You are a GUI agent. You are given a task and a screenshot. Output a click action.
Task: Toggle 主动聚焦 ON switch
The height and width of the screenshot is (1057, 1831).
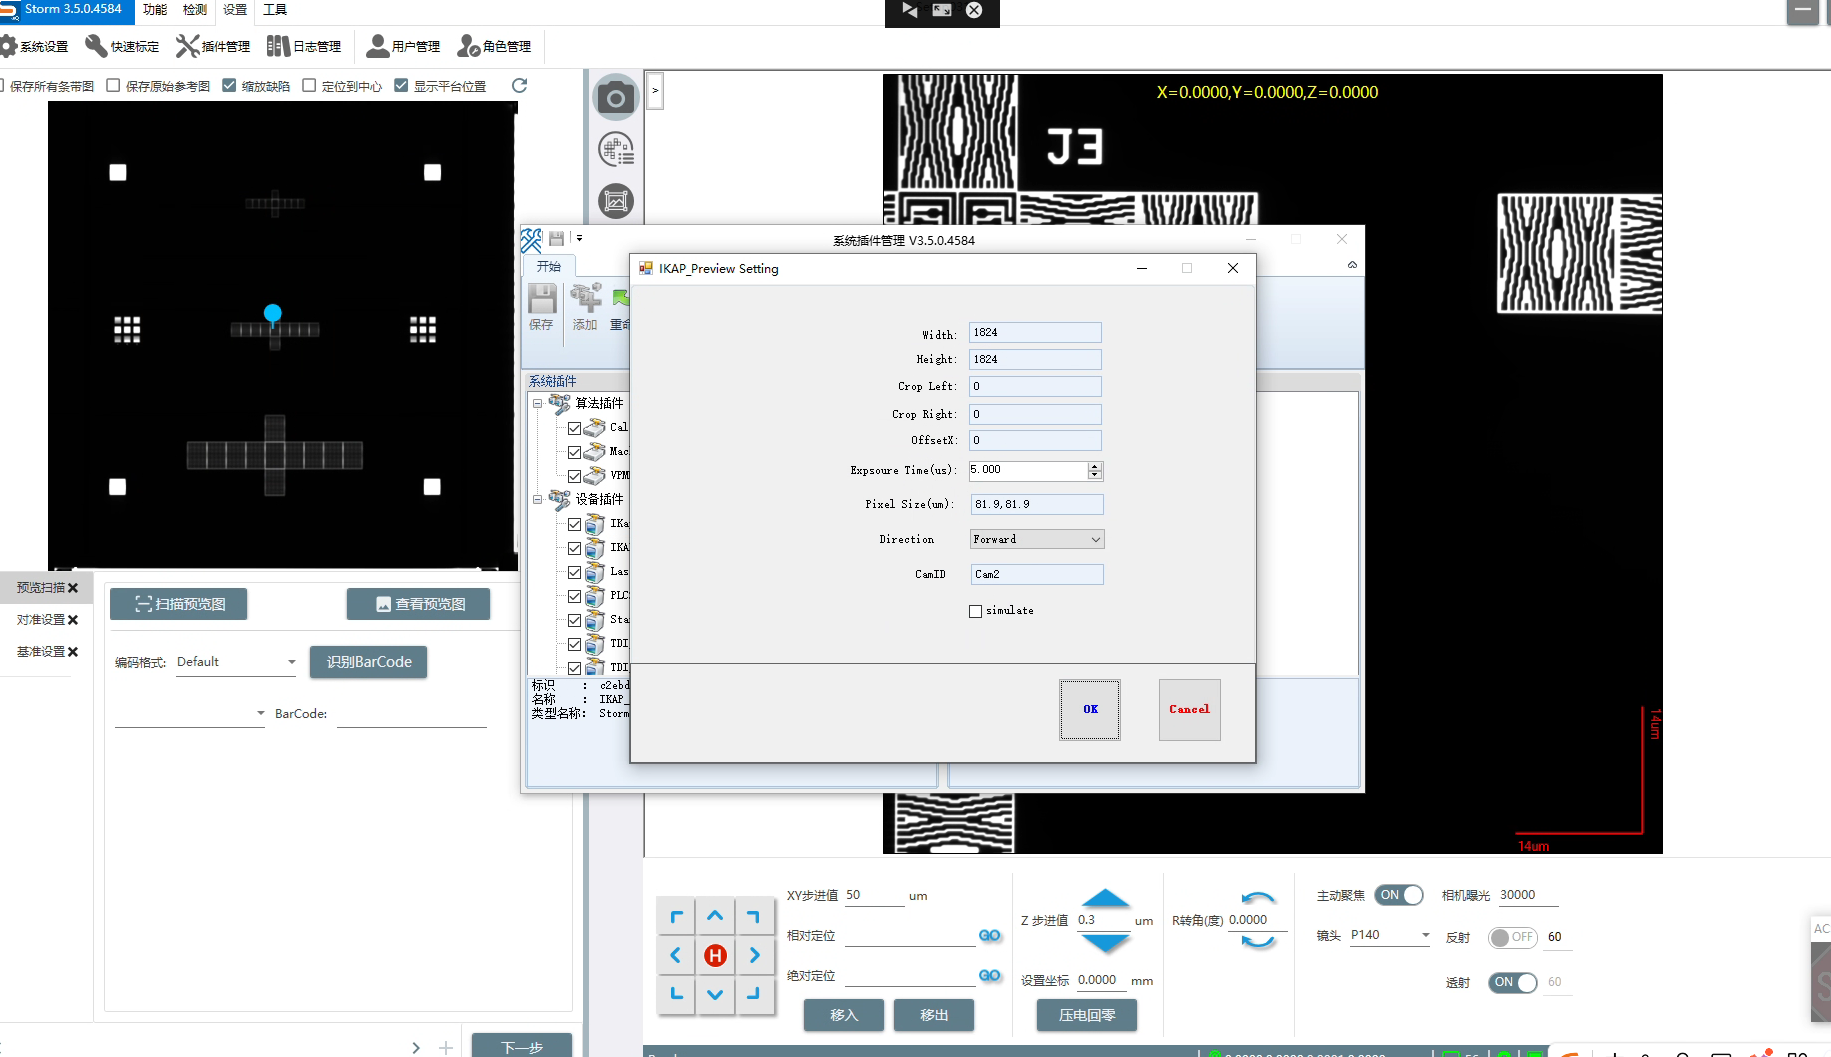coord(1398,895)
